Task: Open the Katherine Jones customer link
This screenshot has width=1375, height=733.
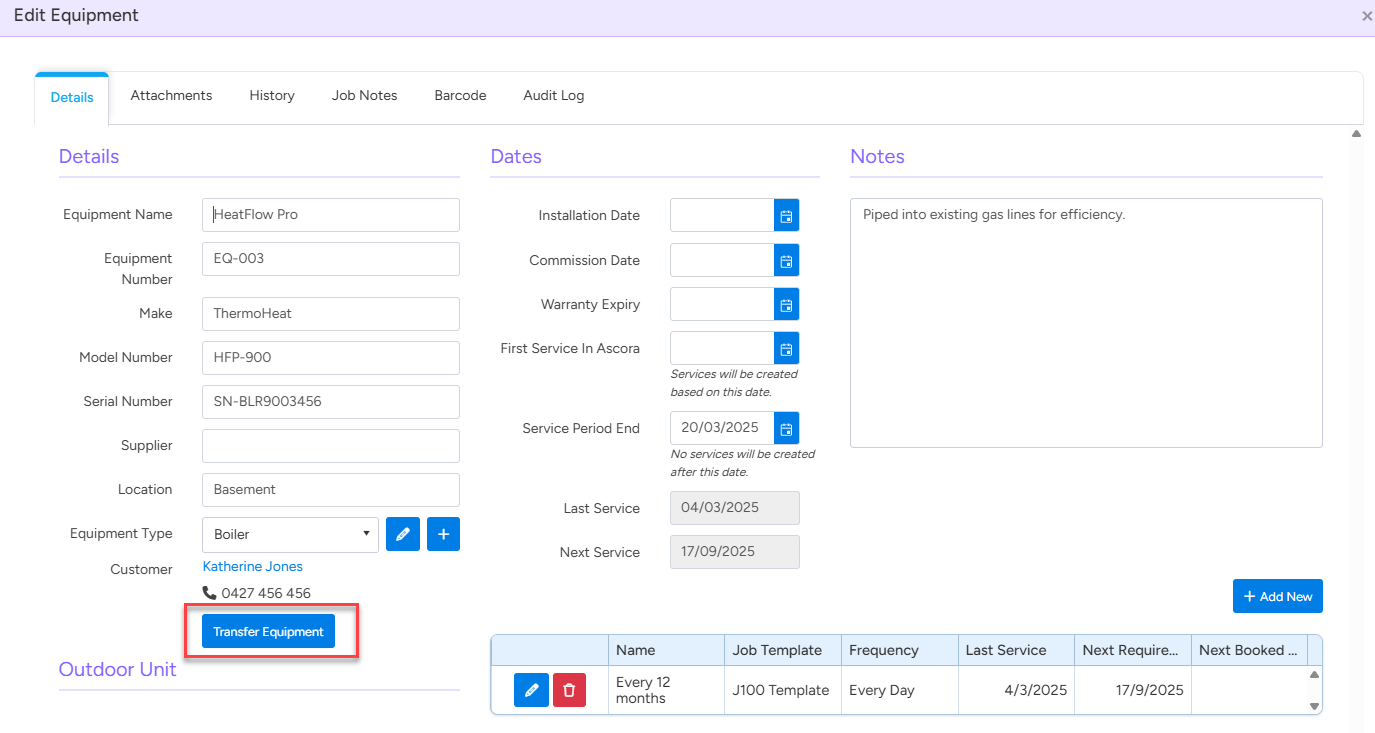Action: pos(252,566)
